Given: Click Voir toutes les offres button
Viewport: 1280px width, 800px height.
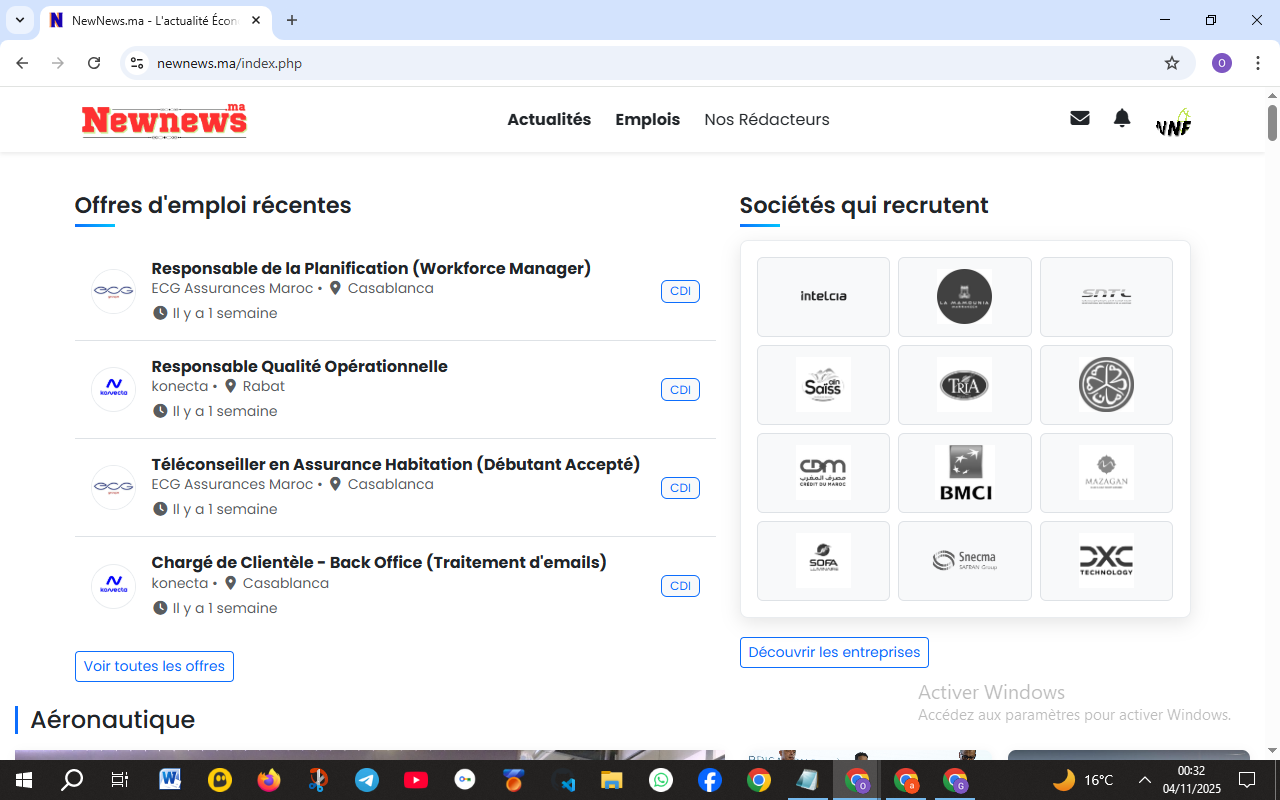Looking at the screenshot, I should pos(154,666).
